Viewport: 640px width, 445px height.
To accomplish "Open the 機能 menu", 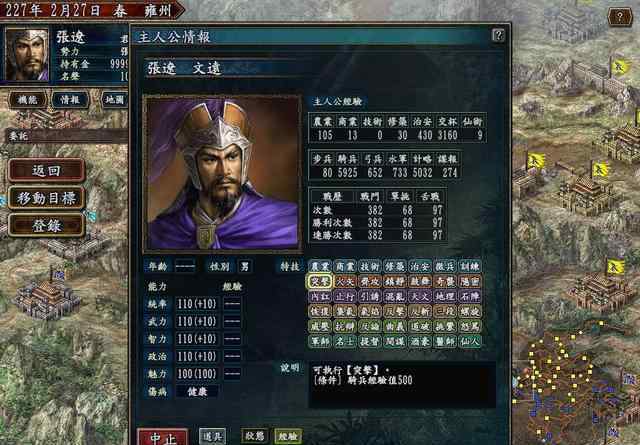I will coord(27,100).
